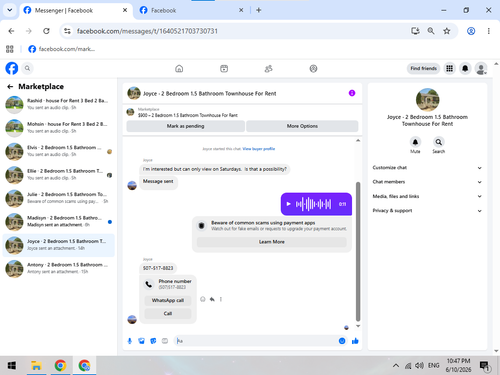Expand Privacy & support section
Image resolution: width=500 pixels, height=375 pixels.
coord(427,211)
